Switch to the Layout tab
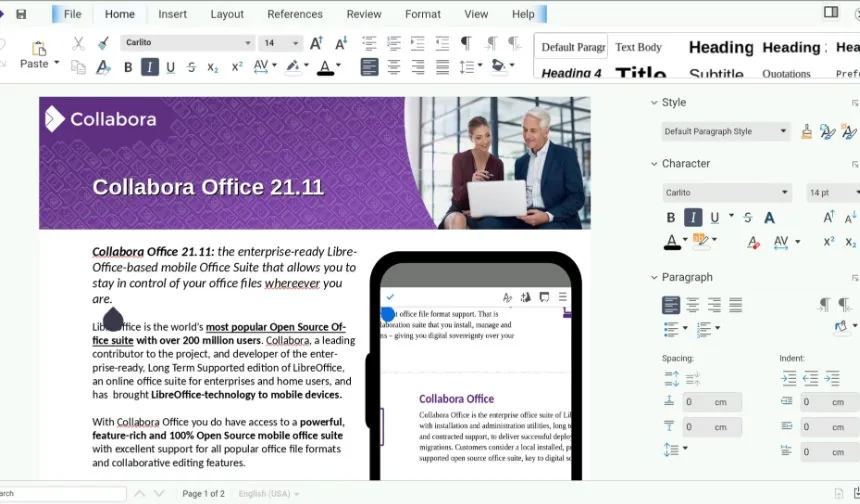 click(x=227, y=14)
